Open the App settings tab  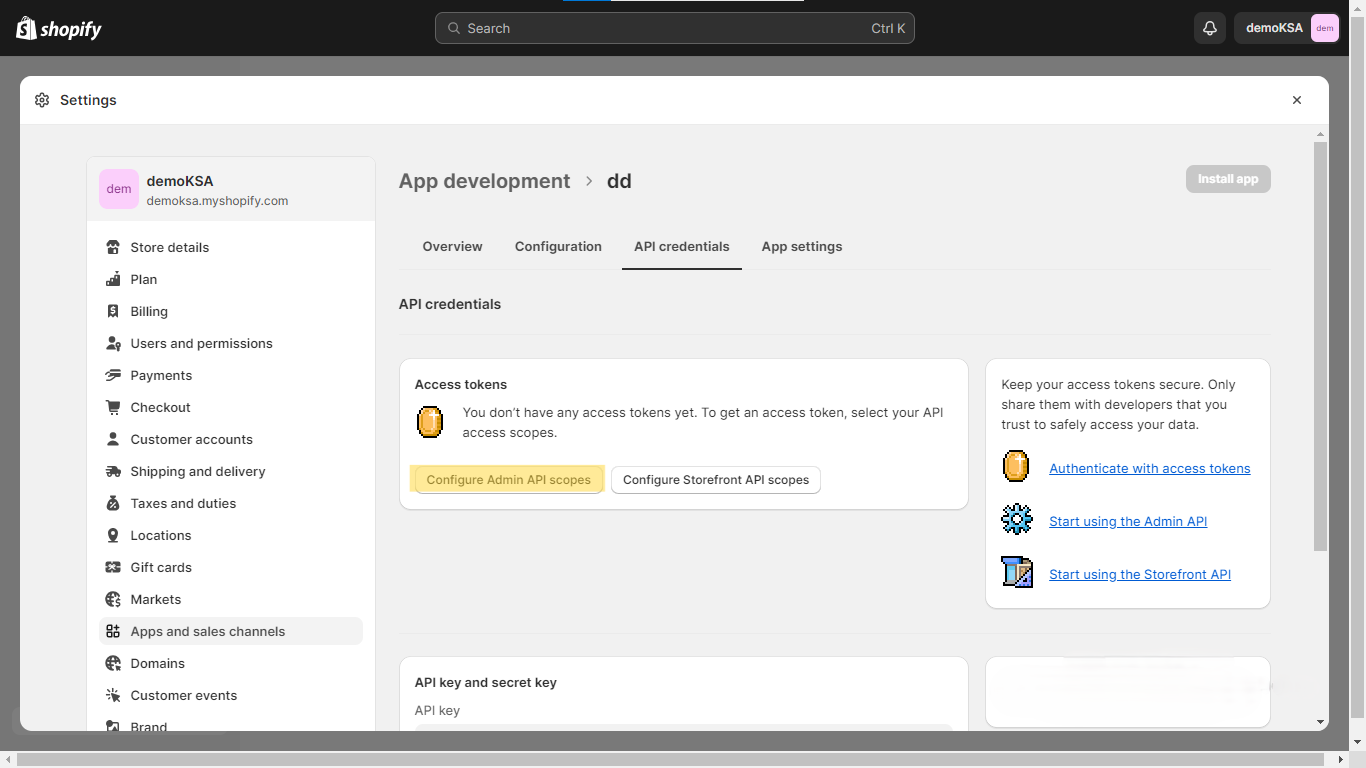[801, 246]
